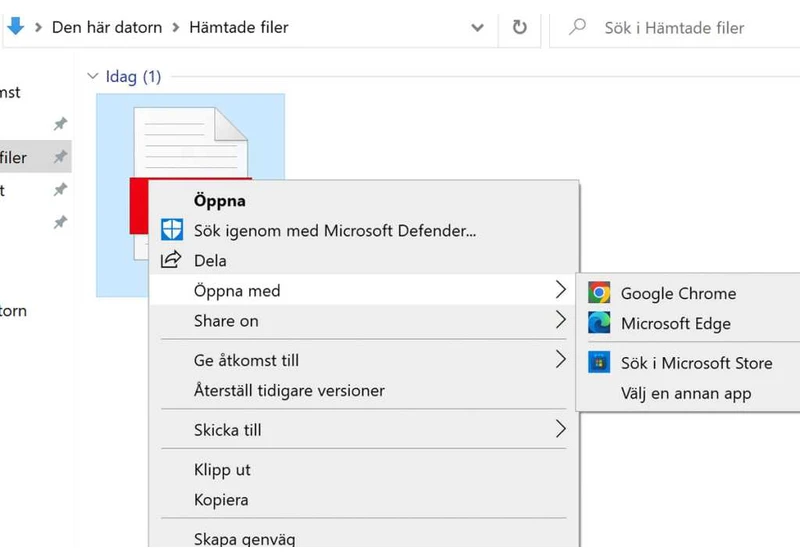Click the refresh icon beside address bar

(519, 27)
